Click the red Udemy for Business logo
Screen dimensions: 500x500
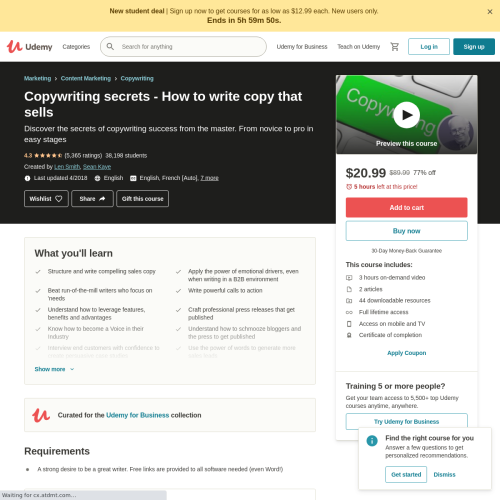41,415
